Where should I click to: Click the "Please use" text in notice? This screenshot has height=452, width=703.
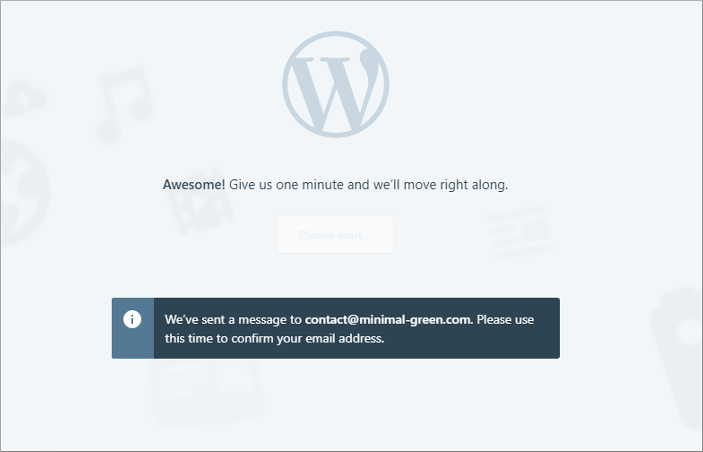pyautogui.click(x=505, y=320)
